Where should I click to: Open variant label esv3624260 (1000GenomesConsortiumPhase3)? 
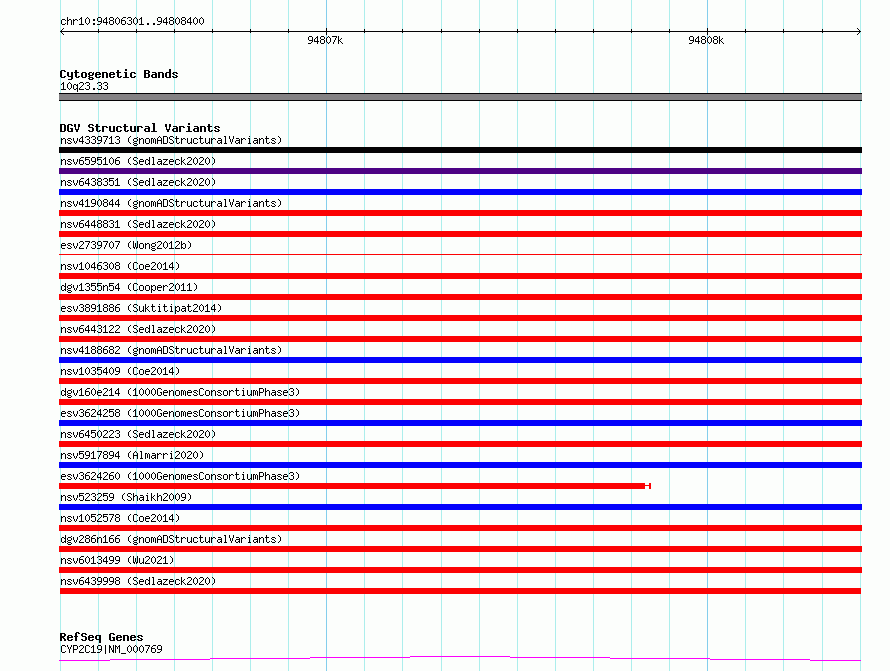click(180, 476)
